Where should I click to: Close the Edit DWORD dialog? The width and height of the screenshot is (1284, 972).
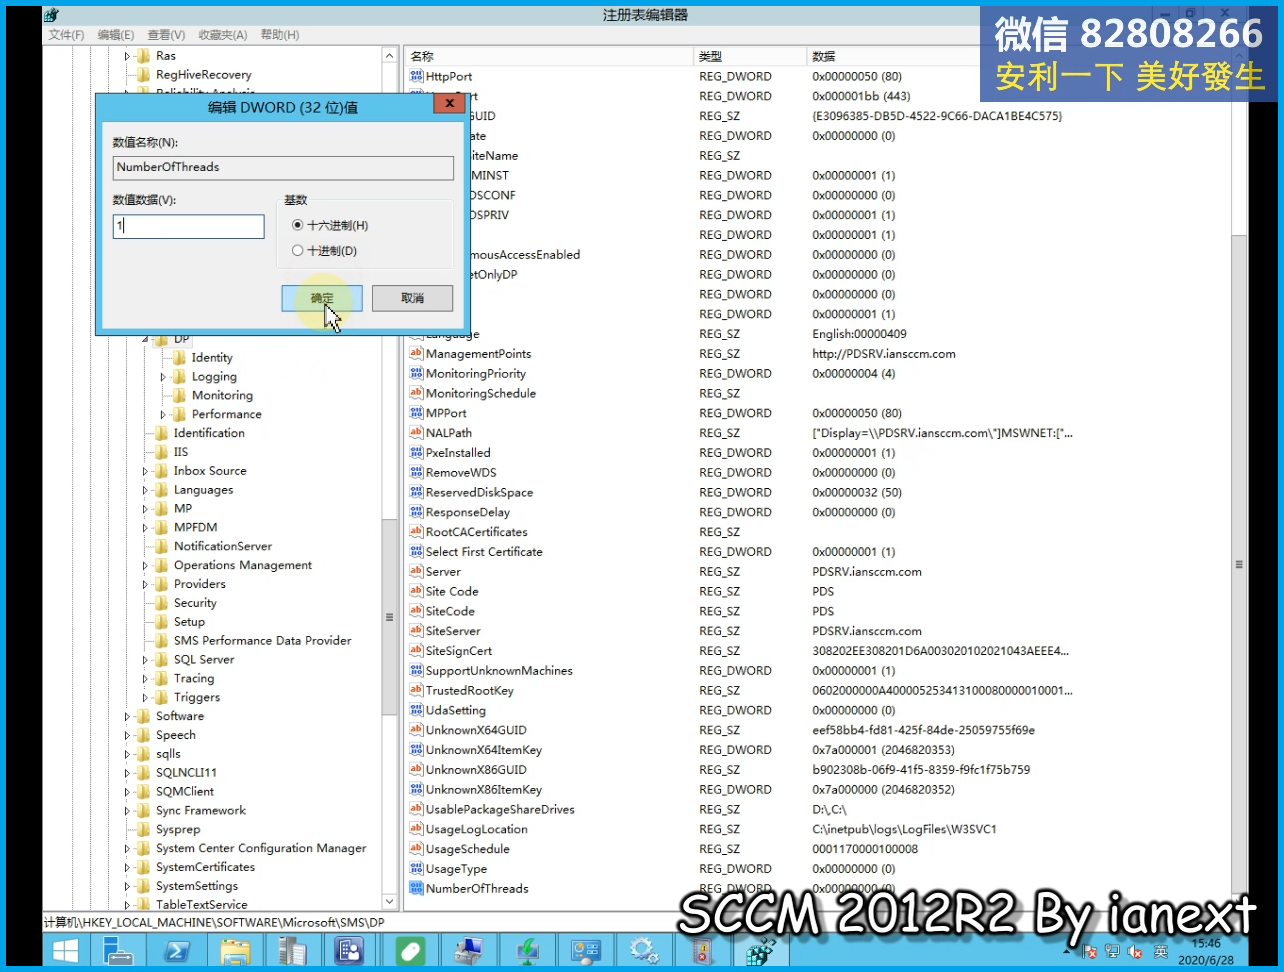click(x=450, y=103)
